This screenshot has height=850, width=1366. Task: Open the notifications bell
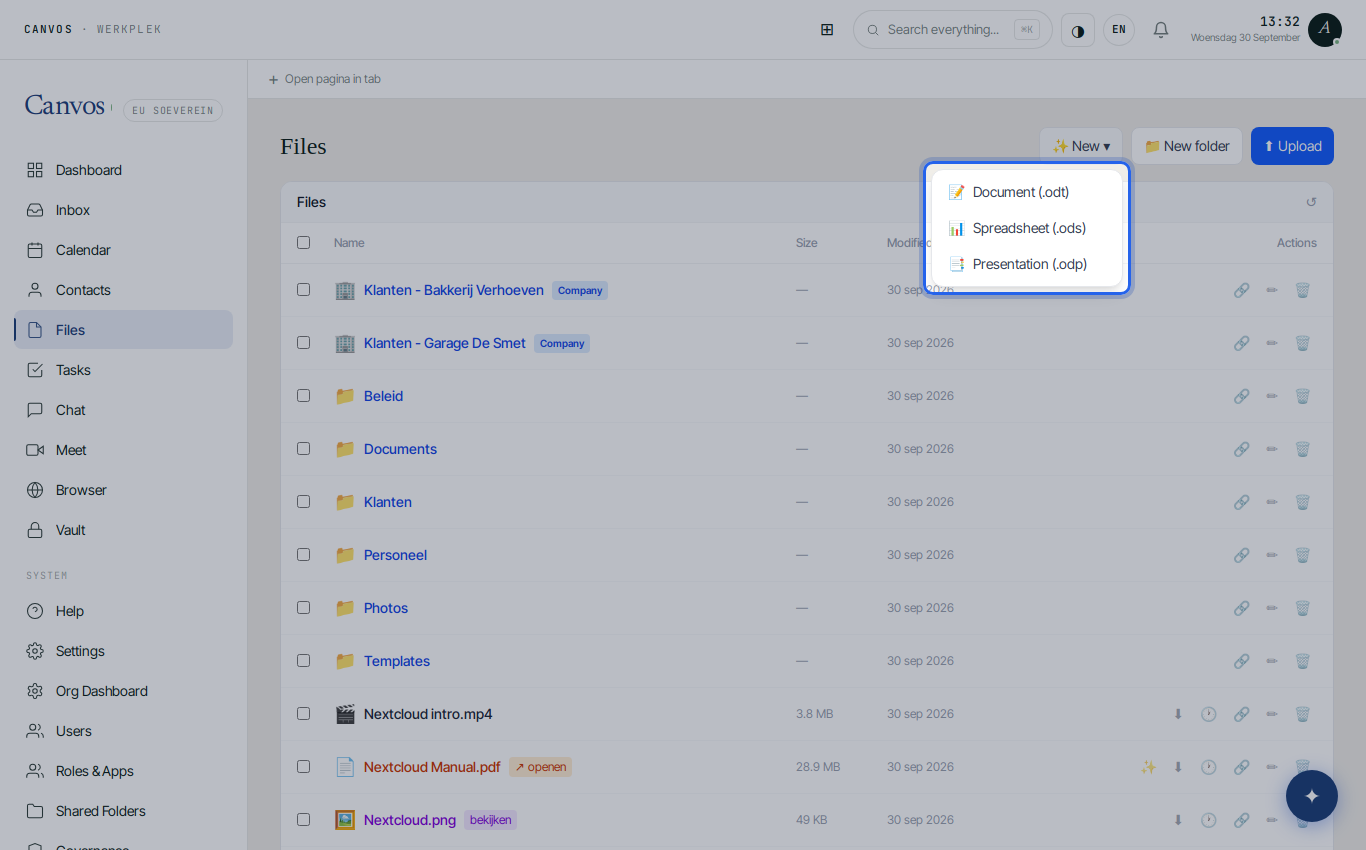click(1161, 29)
